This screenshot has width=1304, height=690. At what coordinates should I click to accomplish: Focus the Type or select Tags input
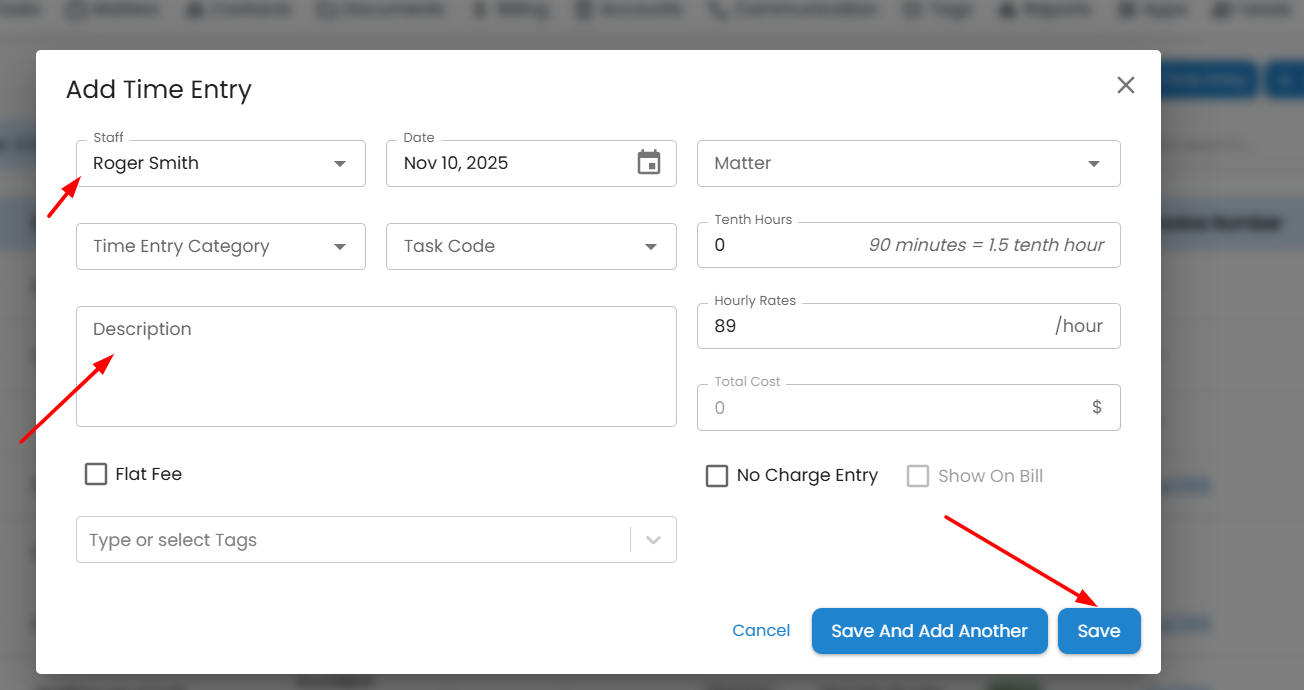click(350, 540)
